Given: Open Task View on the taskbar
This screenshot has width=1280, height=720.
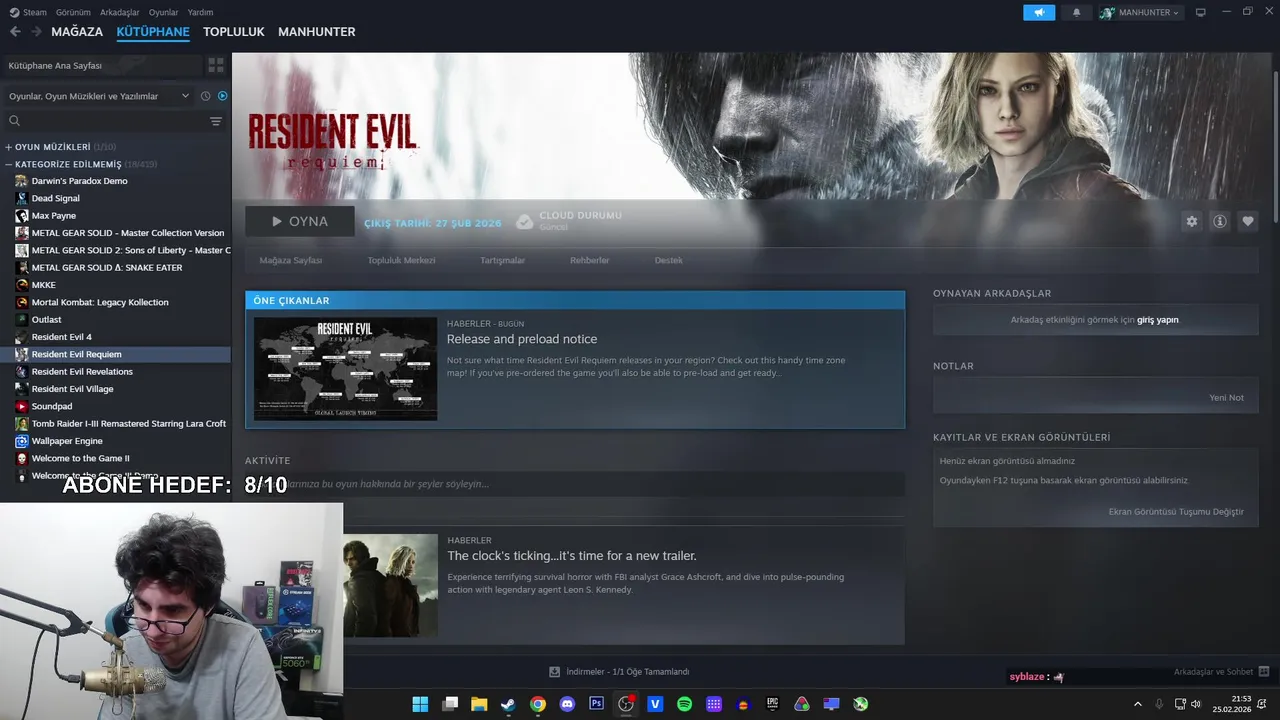Looking at the screenshot, I should point(450,704).
